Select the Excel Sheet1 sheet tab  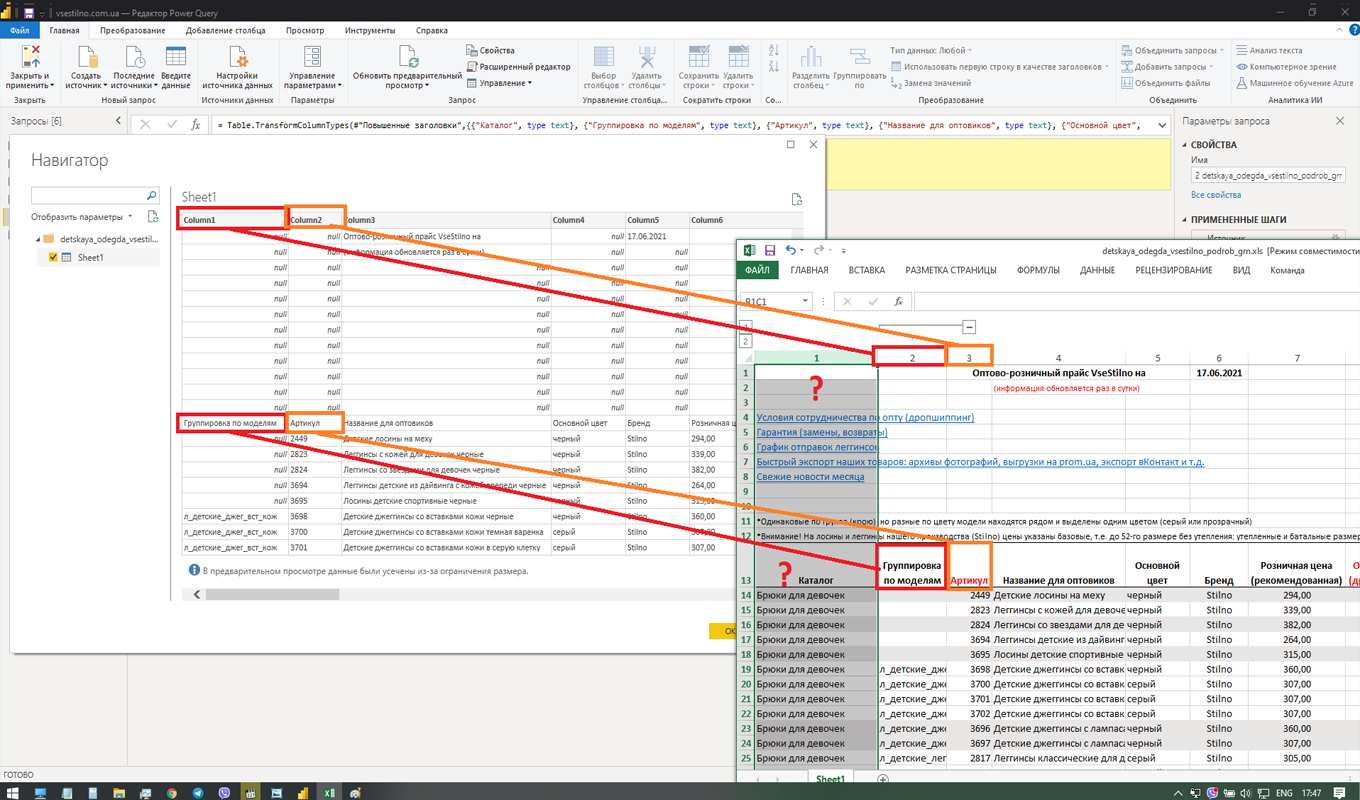pos(830,779)
